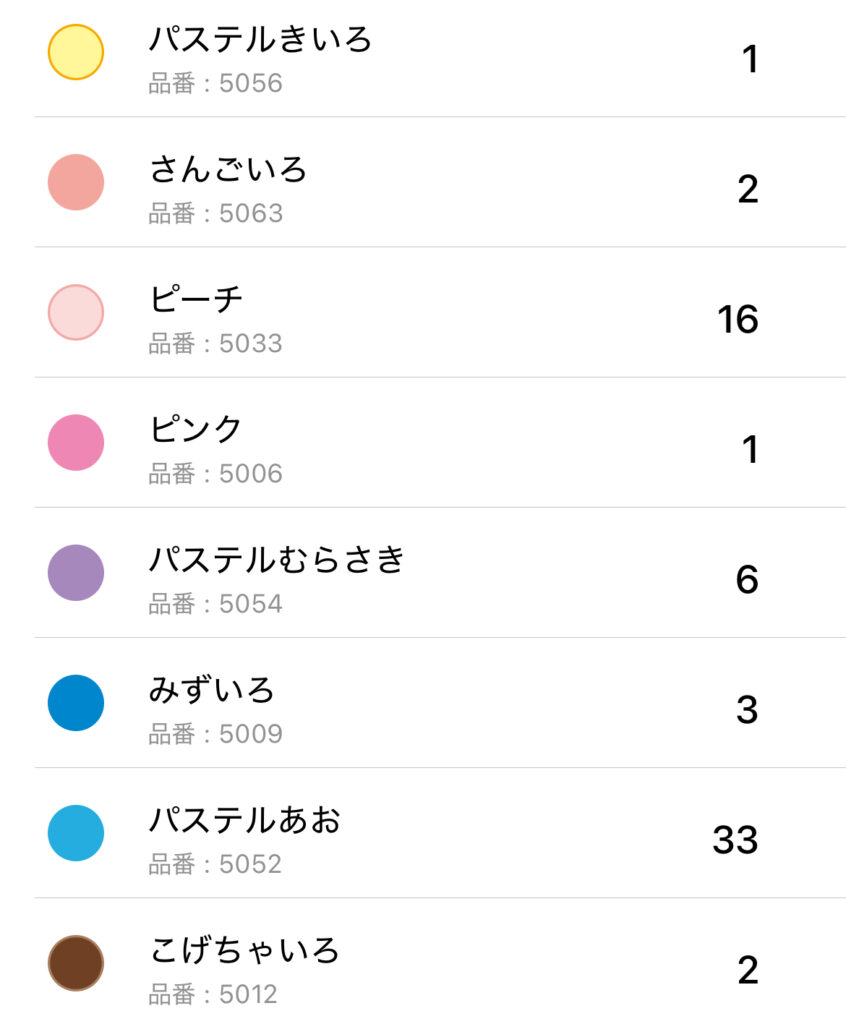Click the pastel yellow color swatch
The height and width of the screenshot is (1024, 846).
pyautogui.click(x=76, y=52)
